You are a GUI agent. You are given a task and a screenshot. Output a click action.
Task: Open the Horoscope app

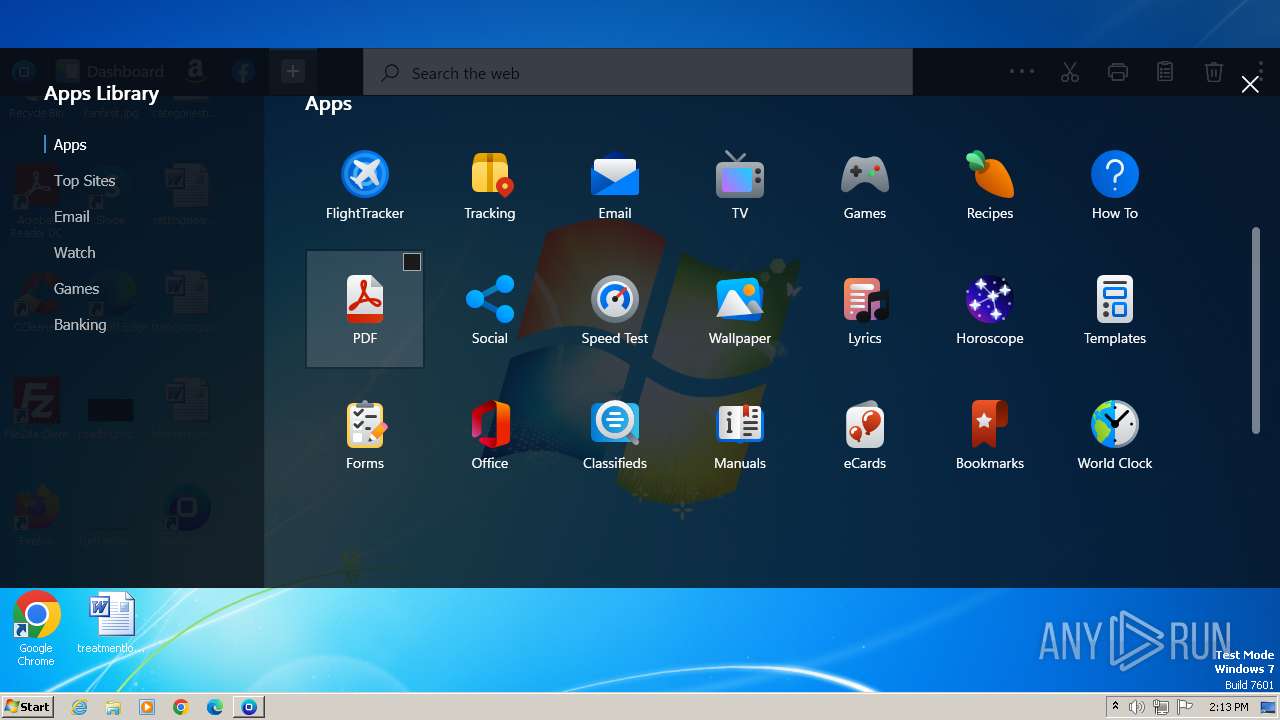pos(990,310)
